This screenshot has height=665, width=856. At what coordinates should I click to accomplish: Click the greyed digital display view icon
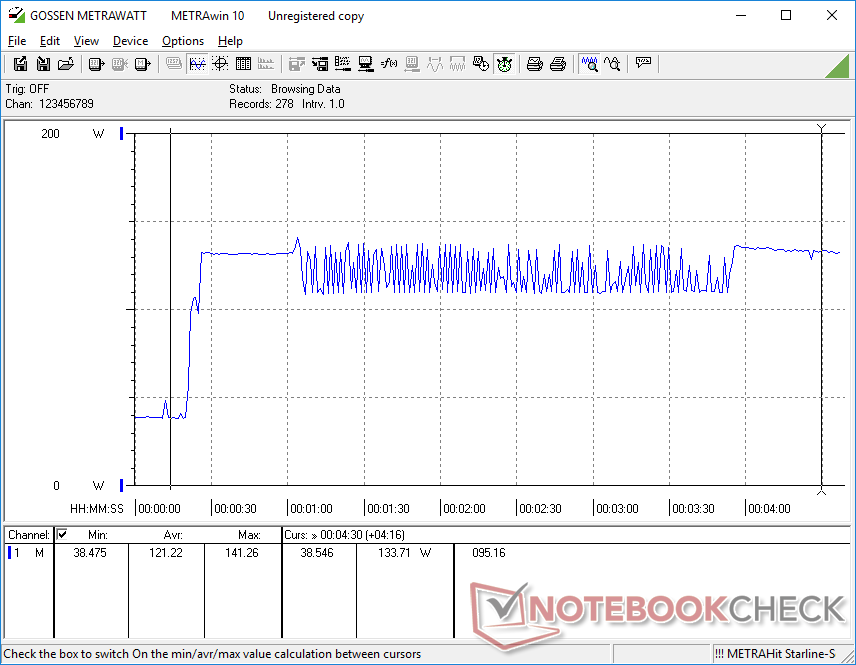pos(174,64)
